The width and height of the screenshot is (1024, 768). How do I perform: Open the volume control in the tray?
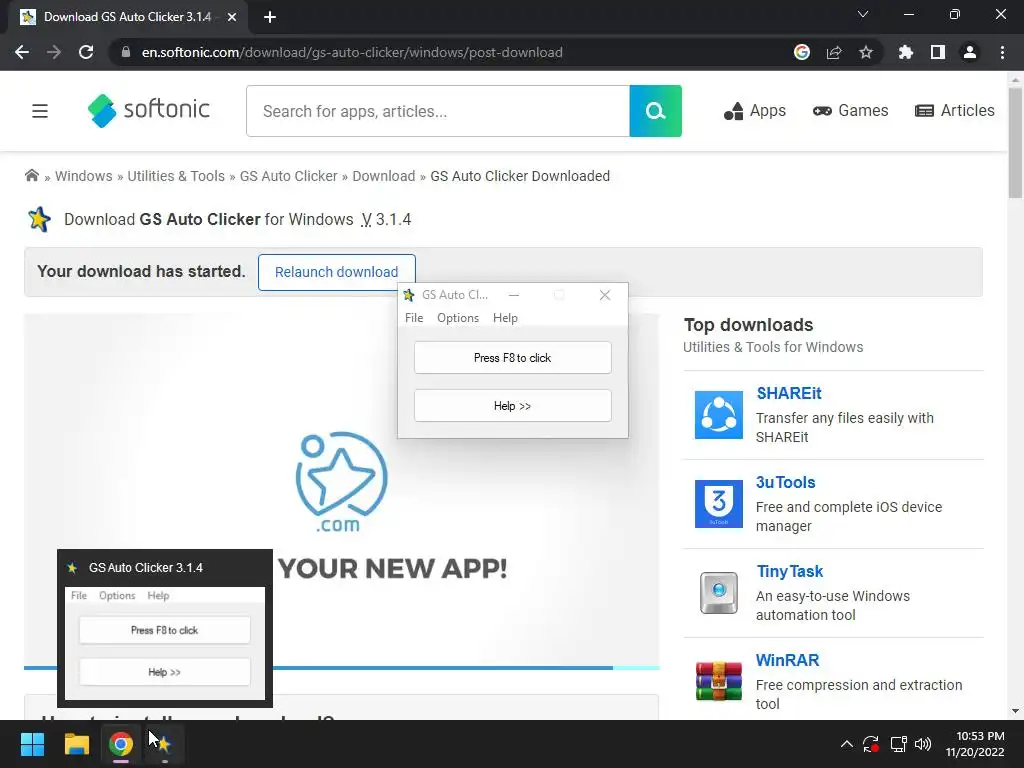923,744
